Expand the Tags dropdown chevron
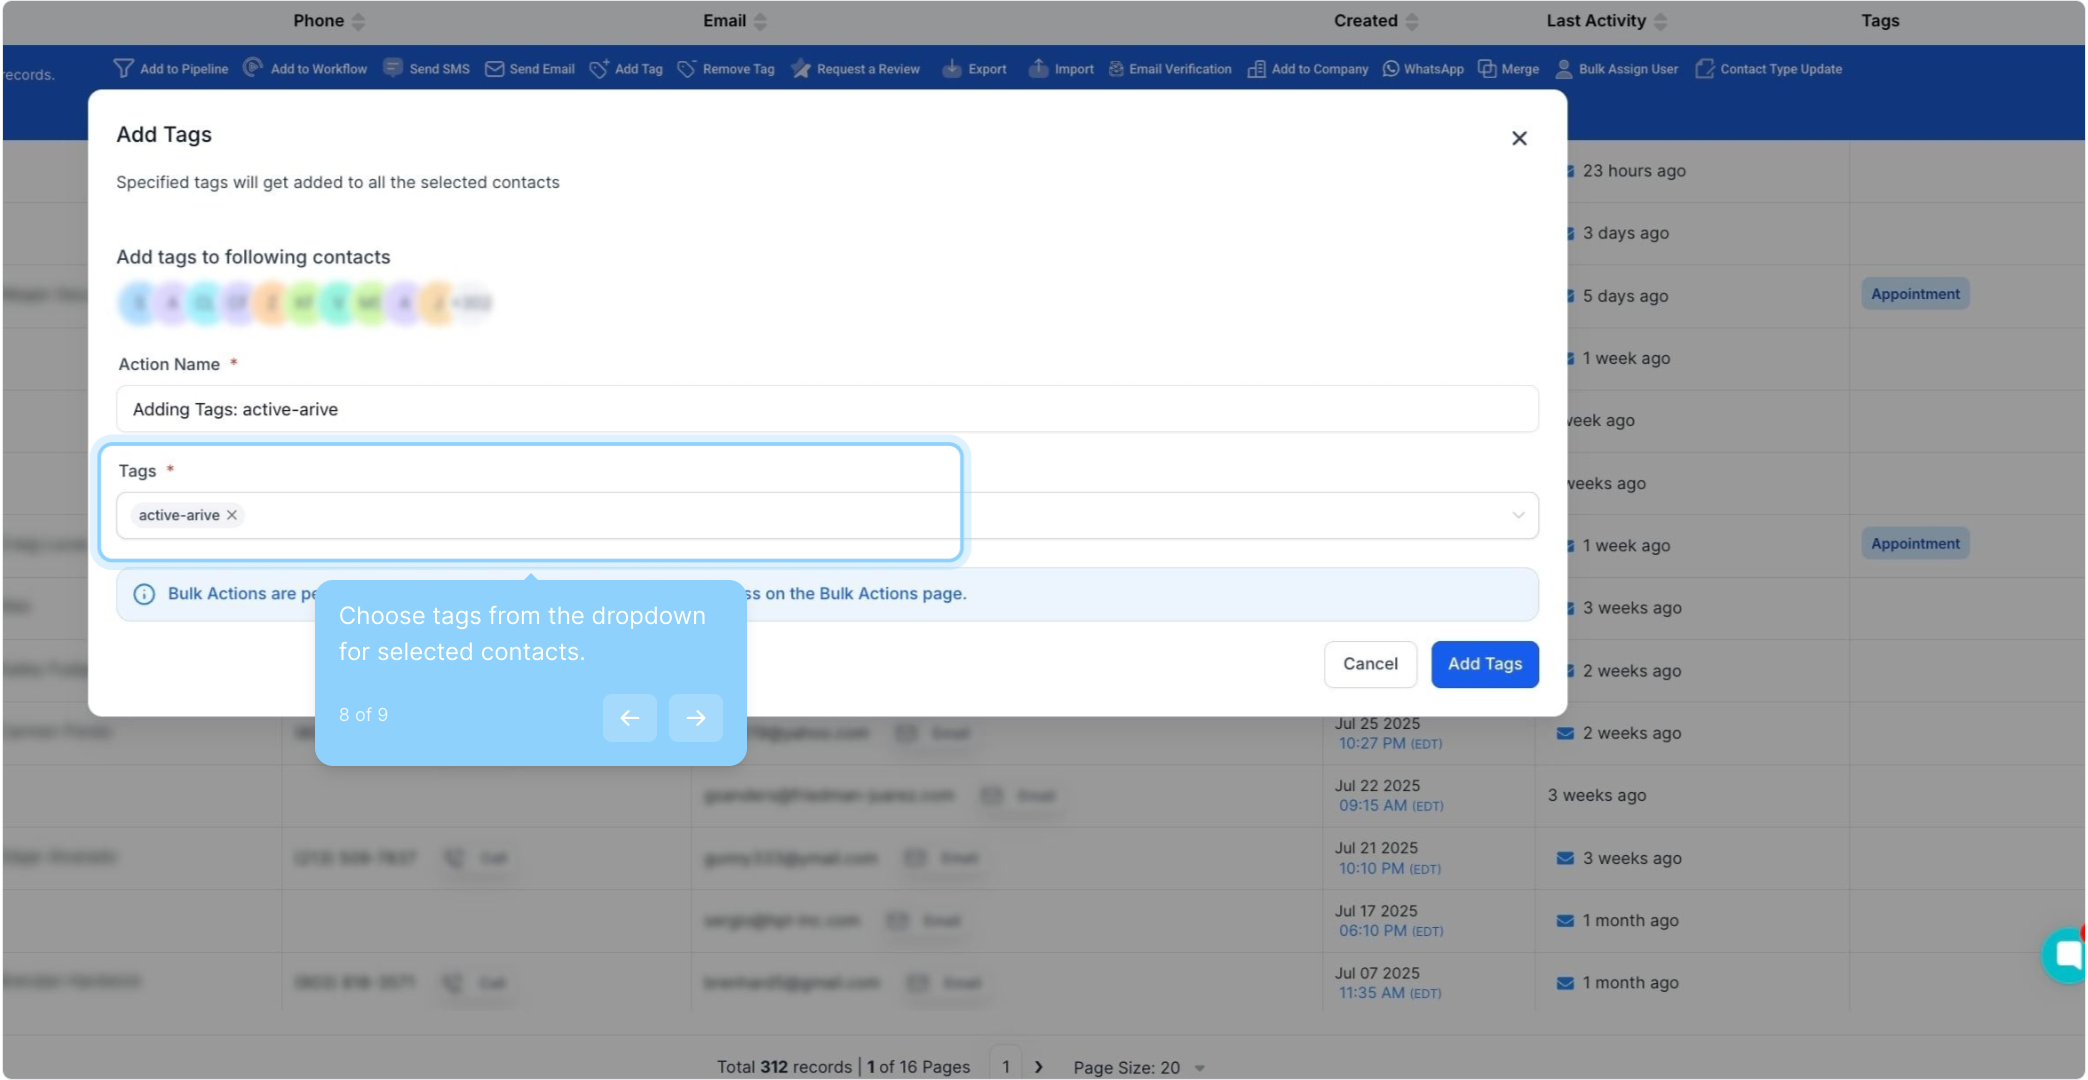 click(1518, 515)
